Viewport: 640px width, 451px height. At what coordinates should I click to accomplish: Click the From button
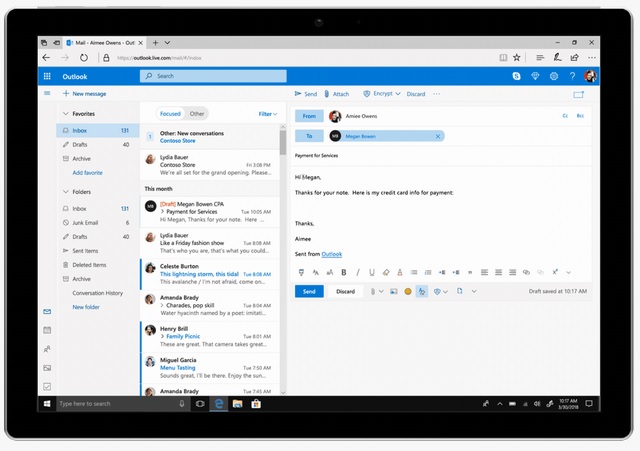309,116
